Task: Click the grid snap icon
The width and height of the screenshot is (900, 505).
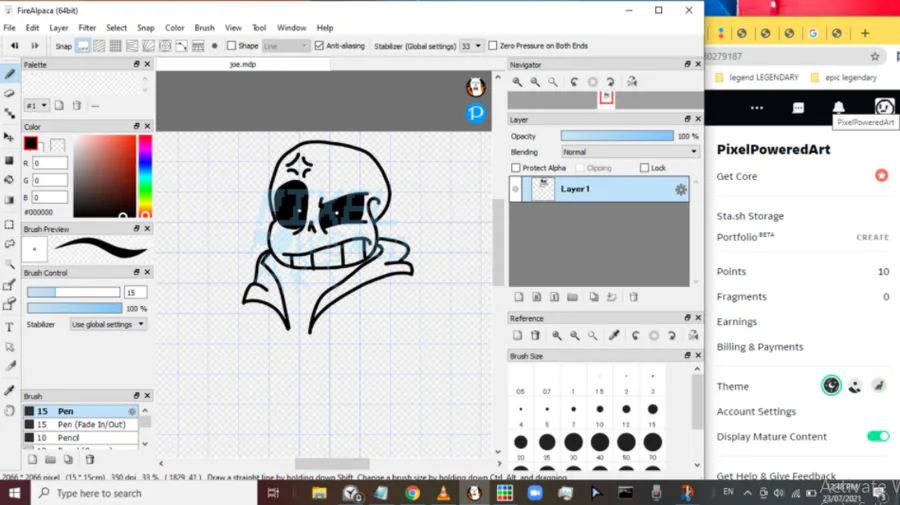Action: pos(115,46)
